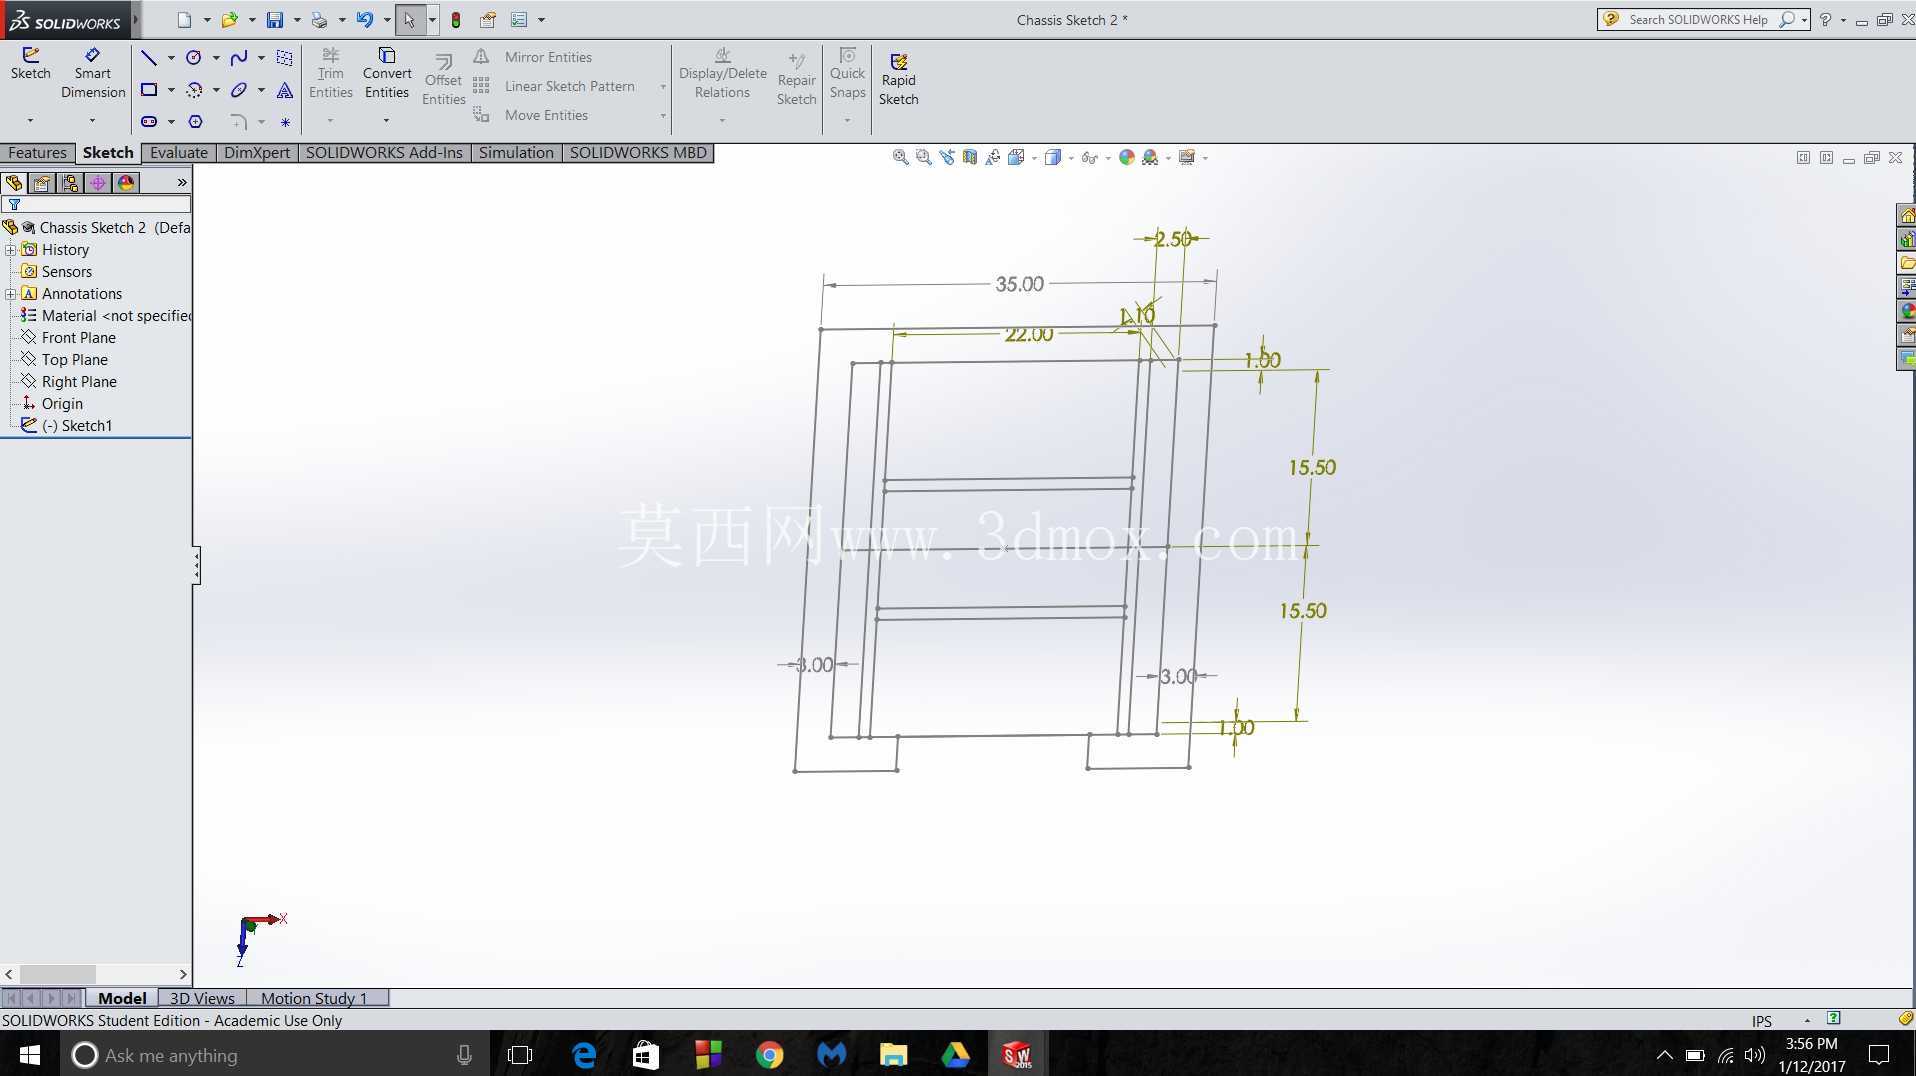Open the Convert Entities dropdown arrow
Screen dimensions: 1916x1076
tap(386, 121)
